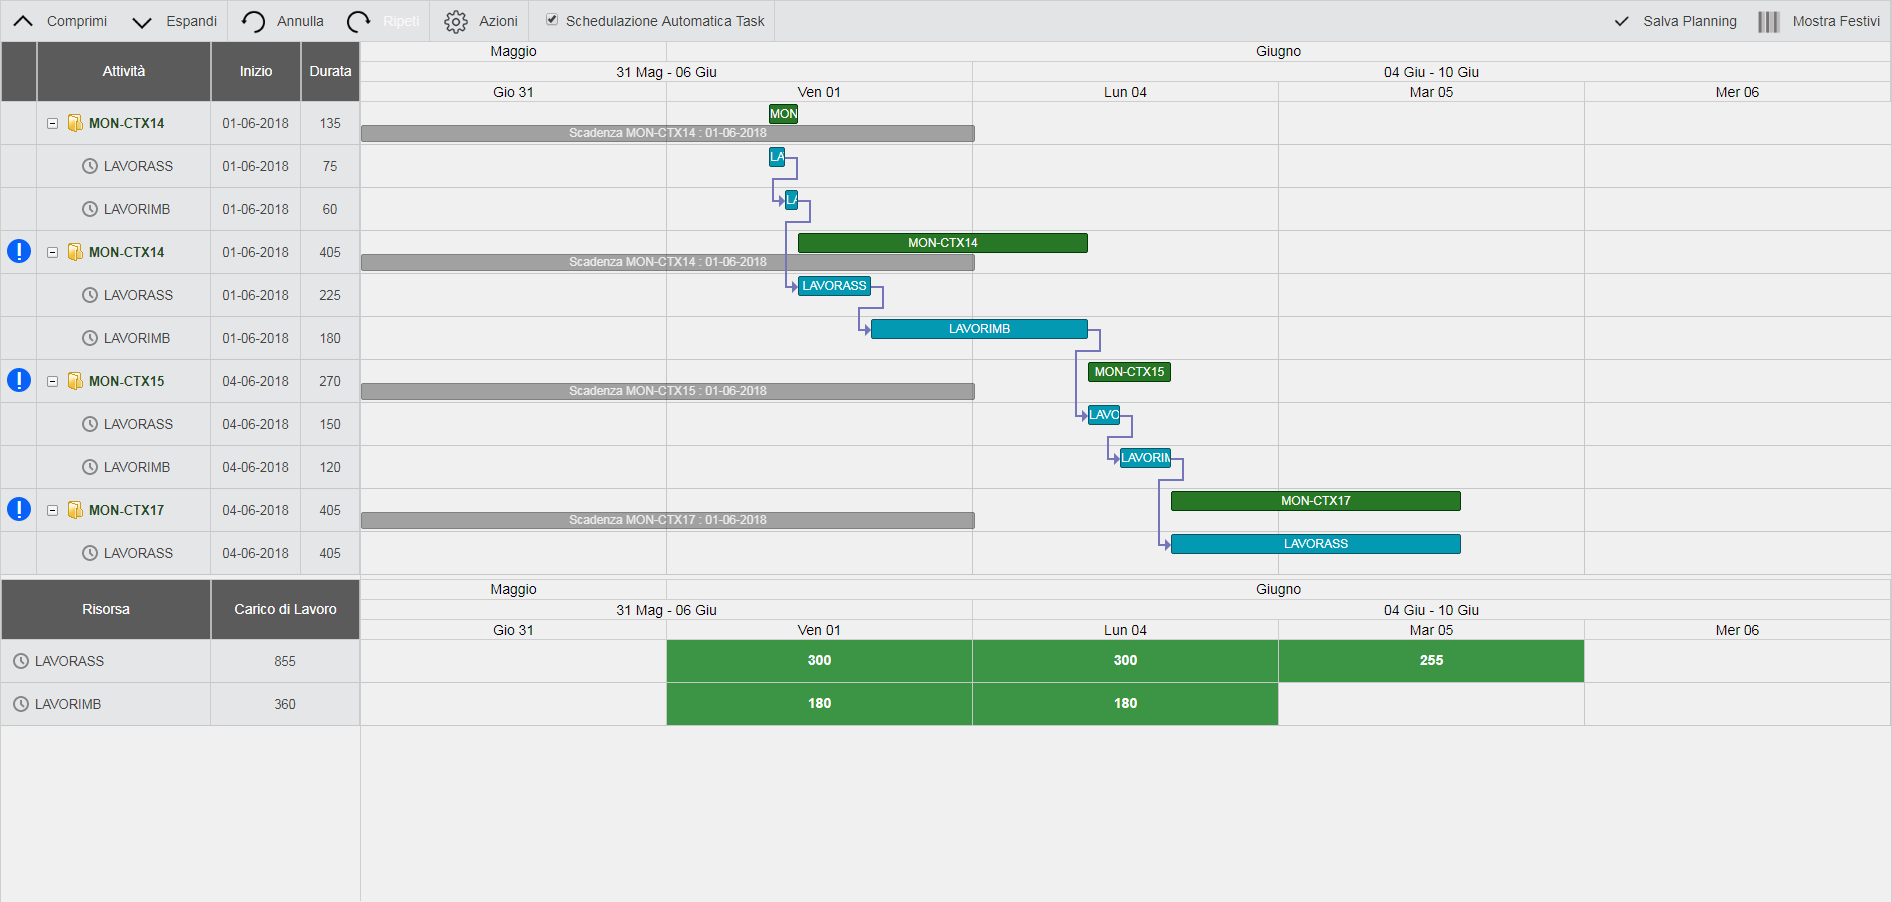
Task: Click the Espandi expand chevron icon
Action: [x=142, y=22]
